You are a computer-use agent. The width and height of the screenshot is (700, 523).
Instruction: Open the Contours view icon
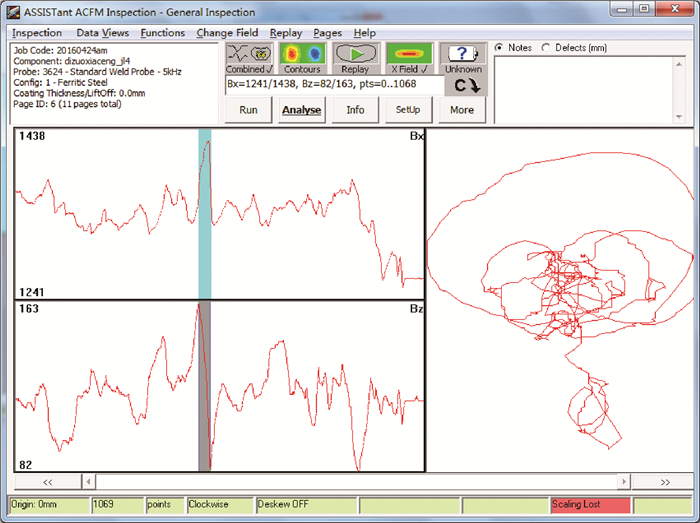pyautogui.click(x=301, y=54)
